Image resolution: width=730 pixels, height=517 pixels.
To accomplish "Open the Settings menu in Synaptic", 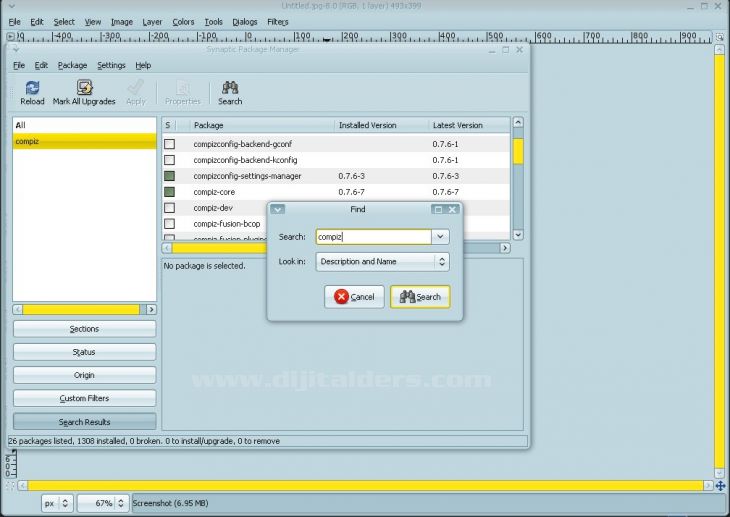I will point(111,65).
